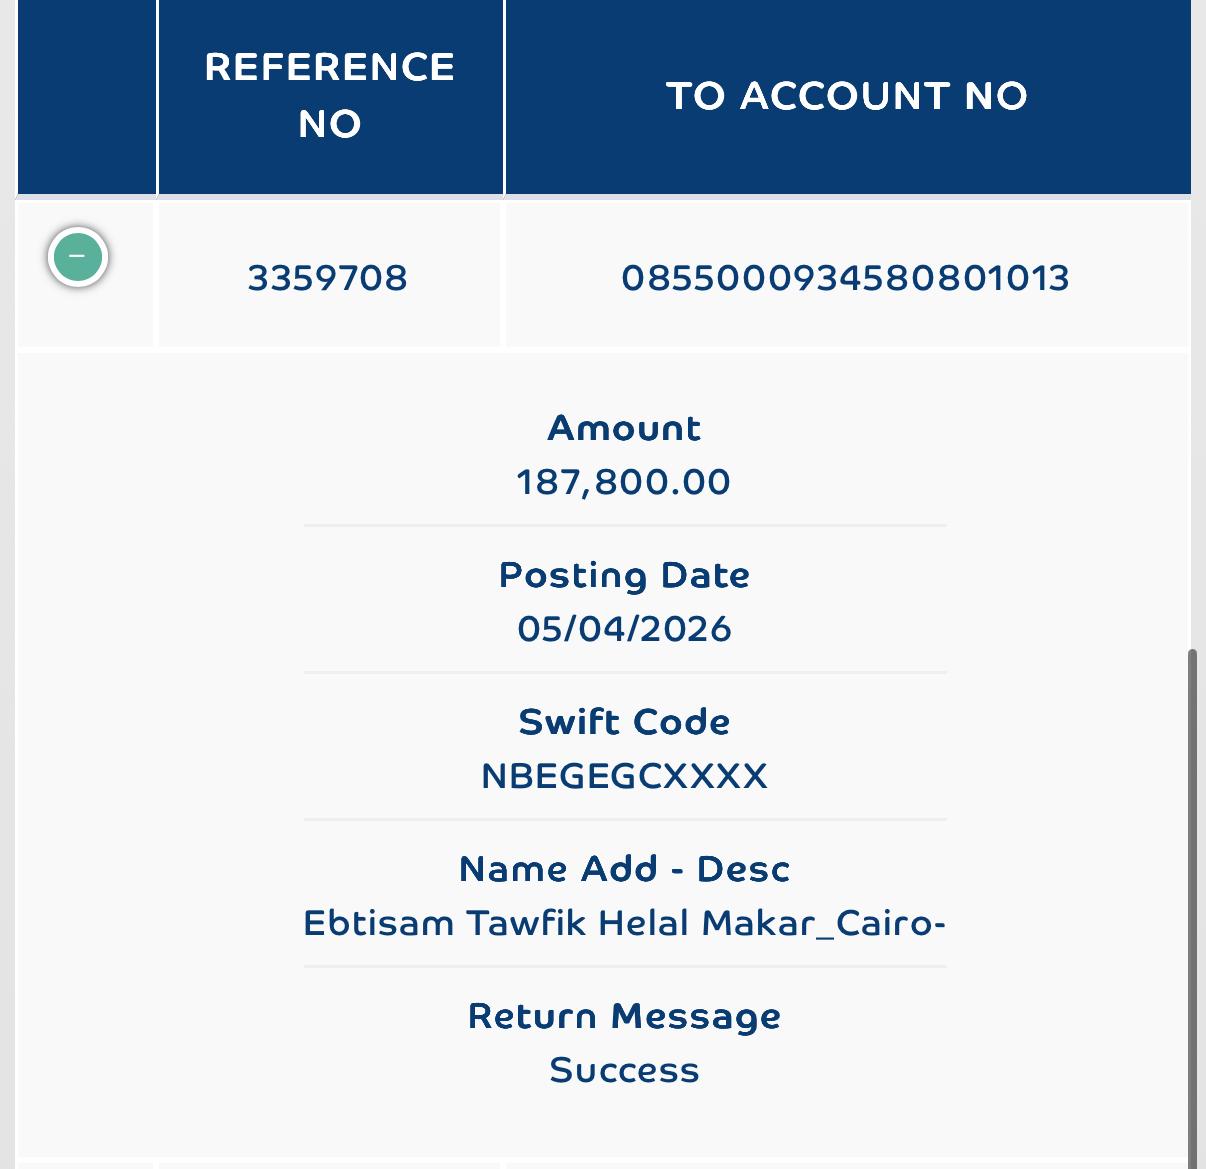
Task: Select account number 0855000934580801013
Action: tap(846, 278)
